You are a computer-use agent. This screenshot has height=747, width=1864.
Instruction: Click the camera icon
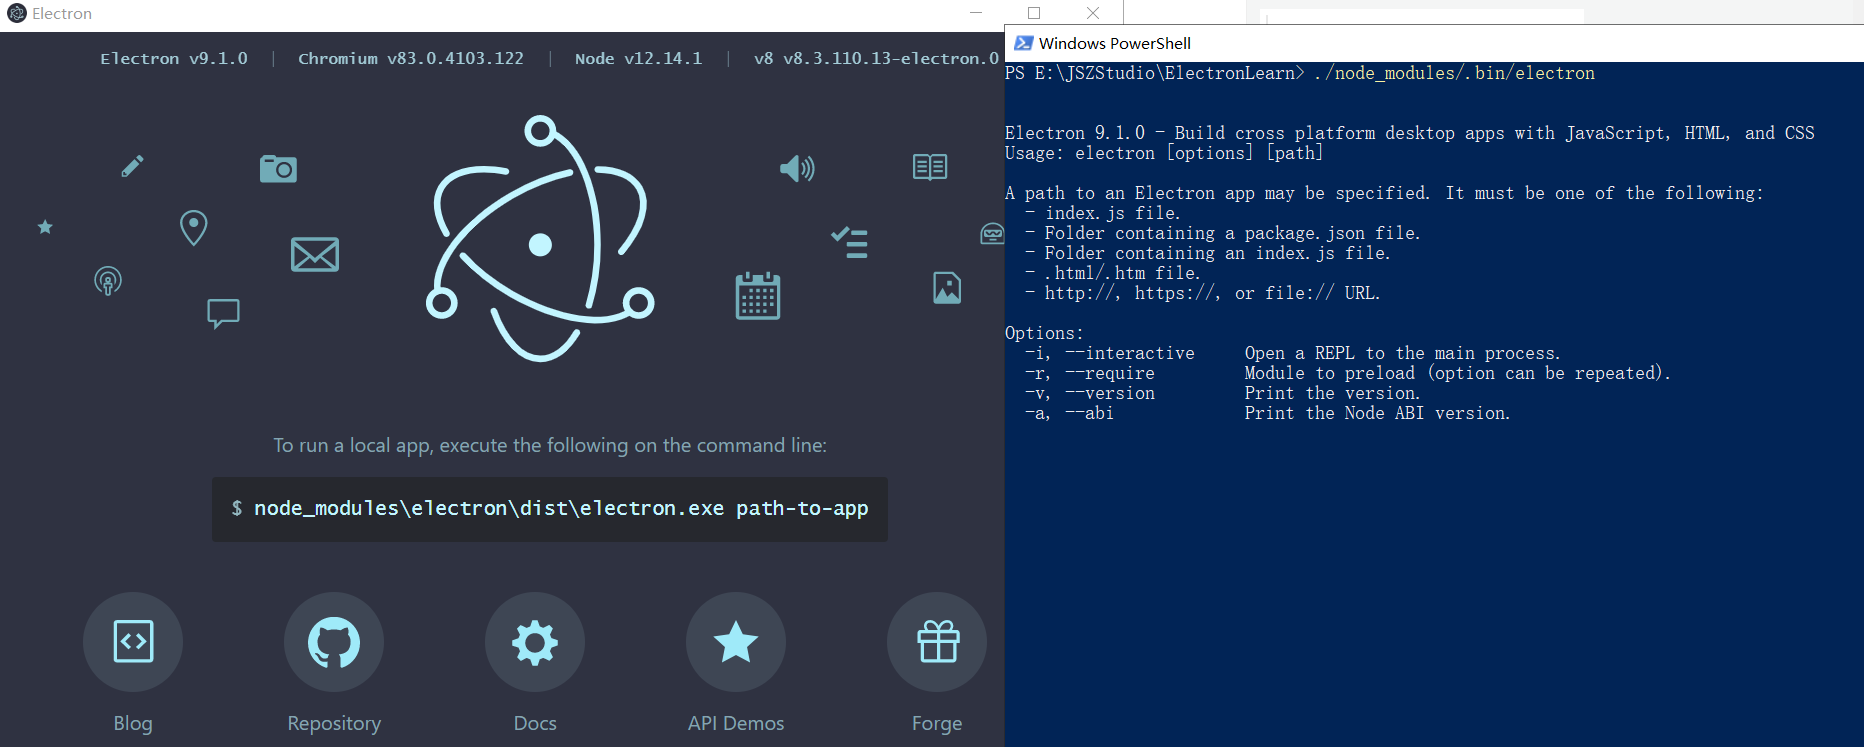pyautogui.click(x=278, y=168)
